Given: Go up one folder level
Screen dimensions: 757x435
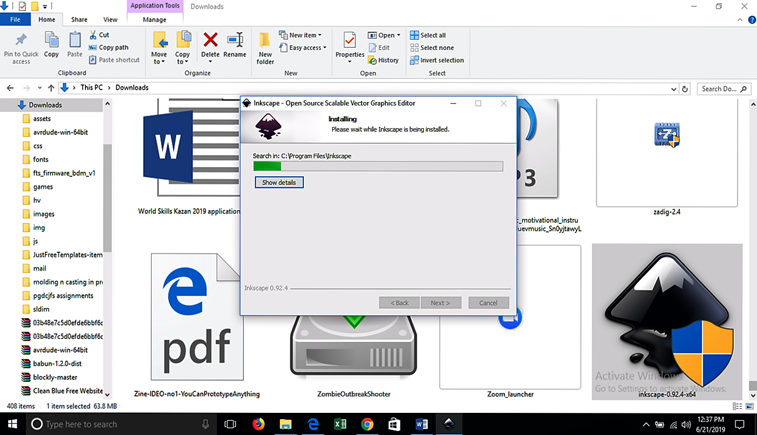Looking at the screenshot, I should pyautogui.click(x=51, y=88).
